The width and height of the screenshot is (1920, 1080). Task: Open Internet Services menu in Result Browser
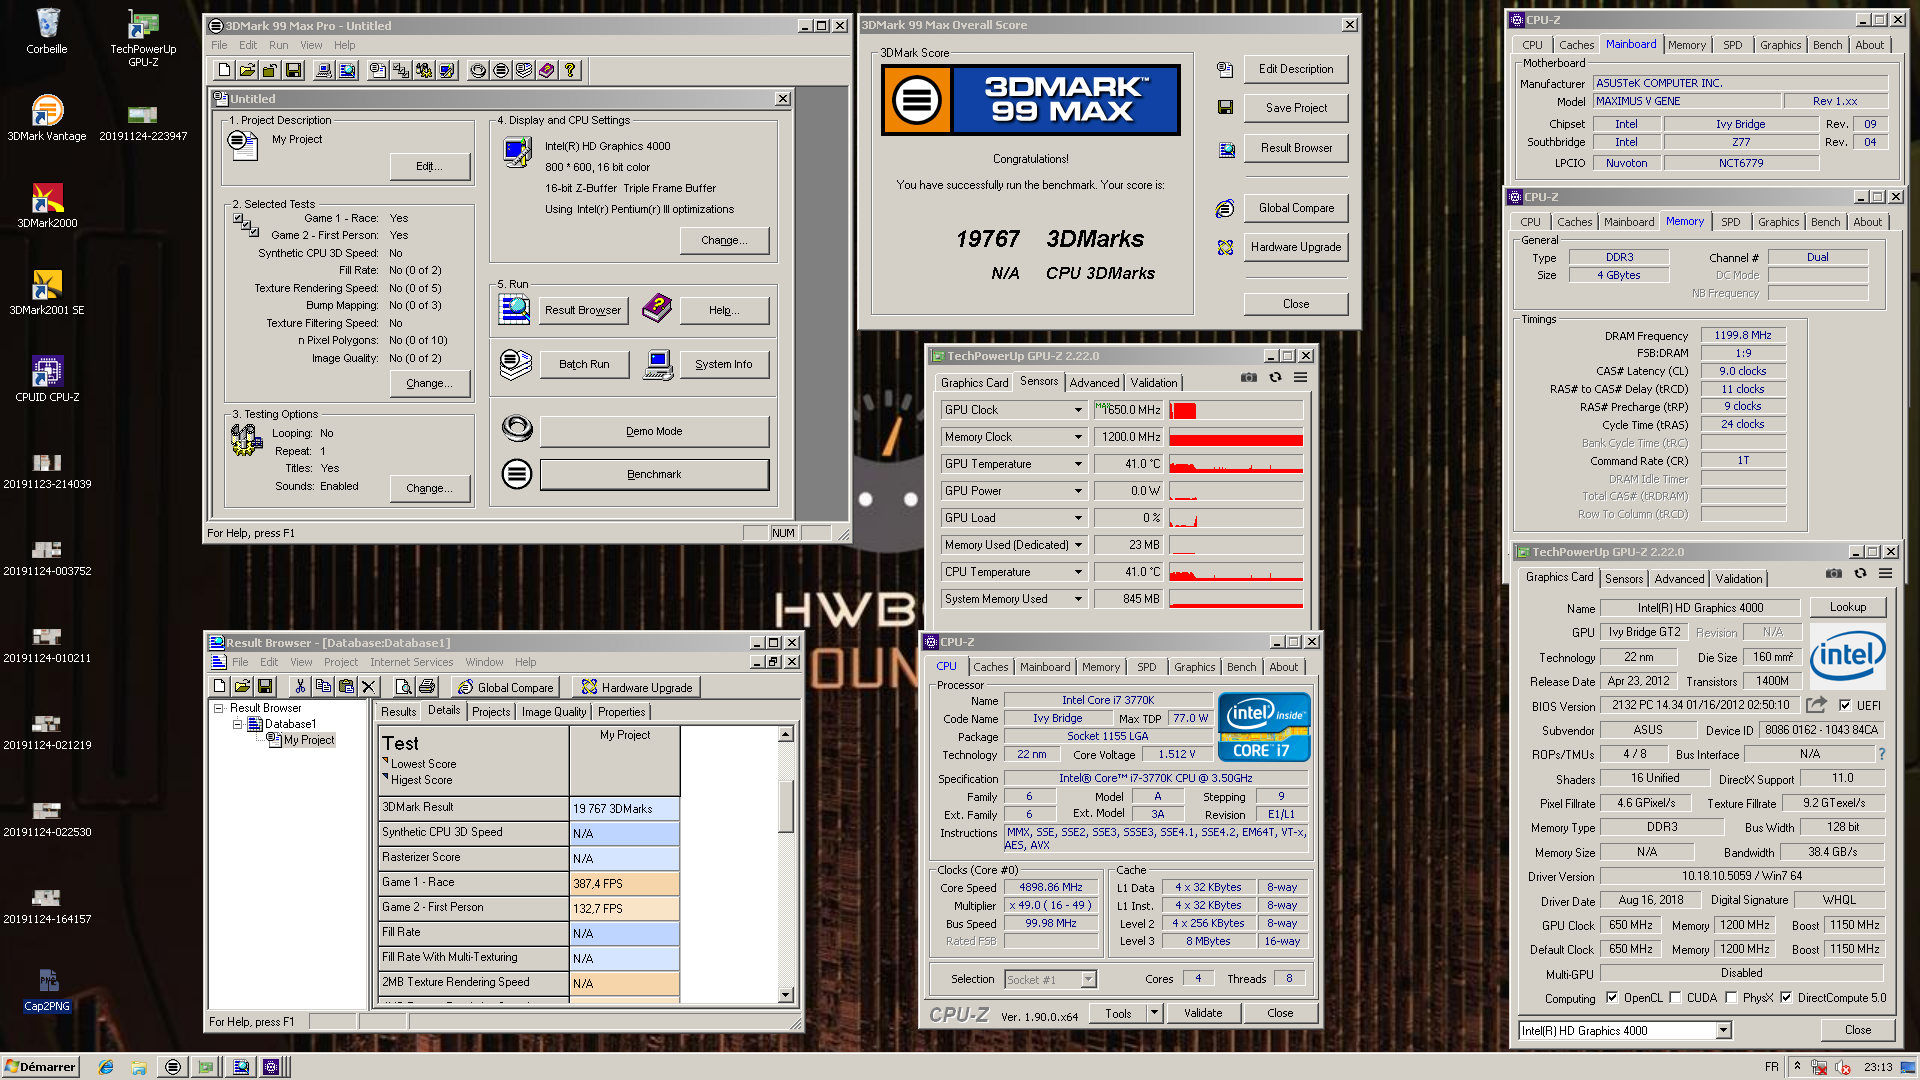point(411,662)
